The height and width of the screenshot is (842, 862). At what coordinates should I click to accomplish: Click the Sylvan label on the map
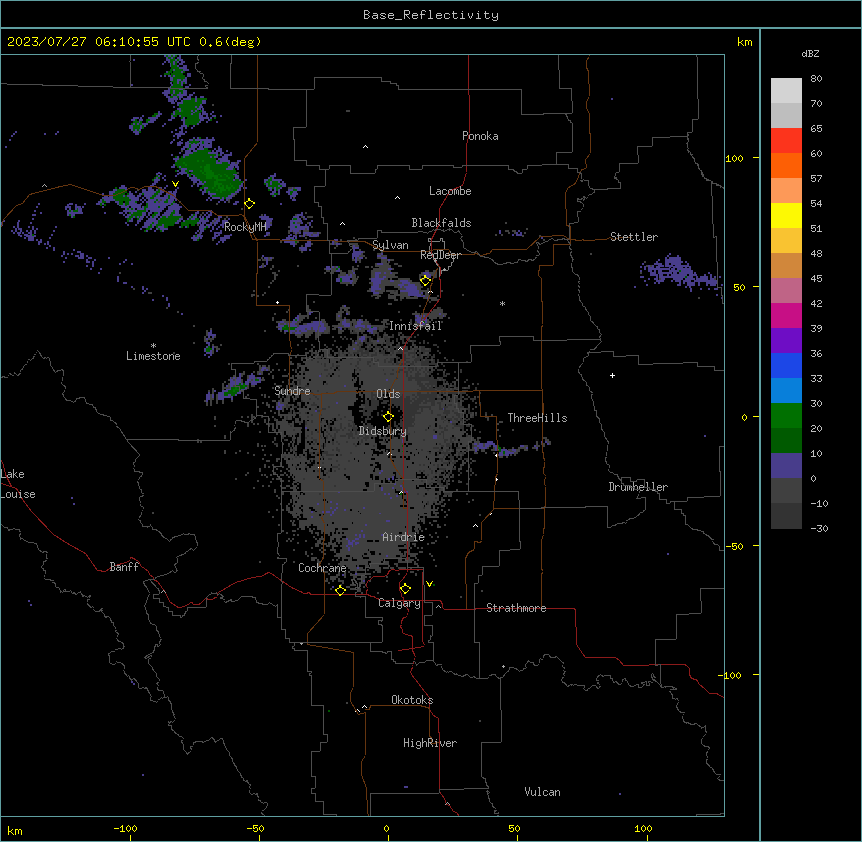pyautogui.click(x=390, y=246)
